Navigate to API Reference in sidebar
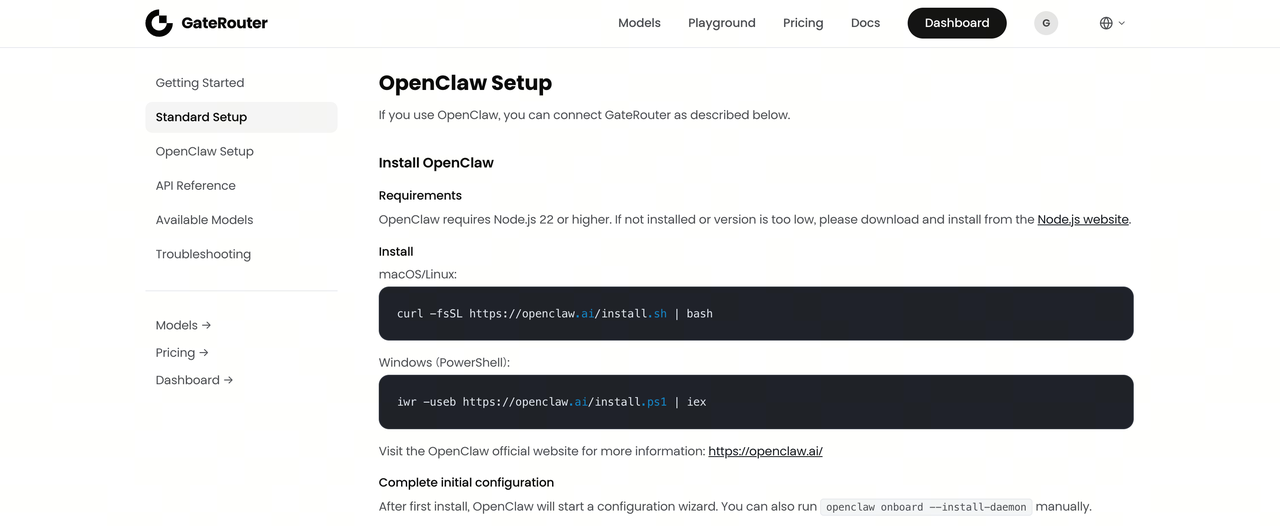1280x526 pixels. pos(196,186)
